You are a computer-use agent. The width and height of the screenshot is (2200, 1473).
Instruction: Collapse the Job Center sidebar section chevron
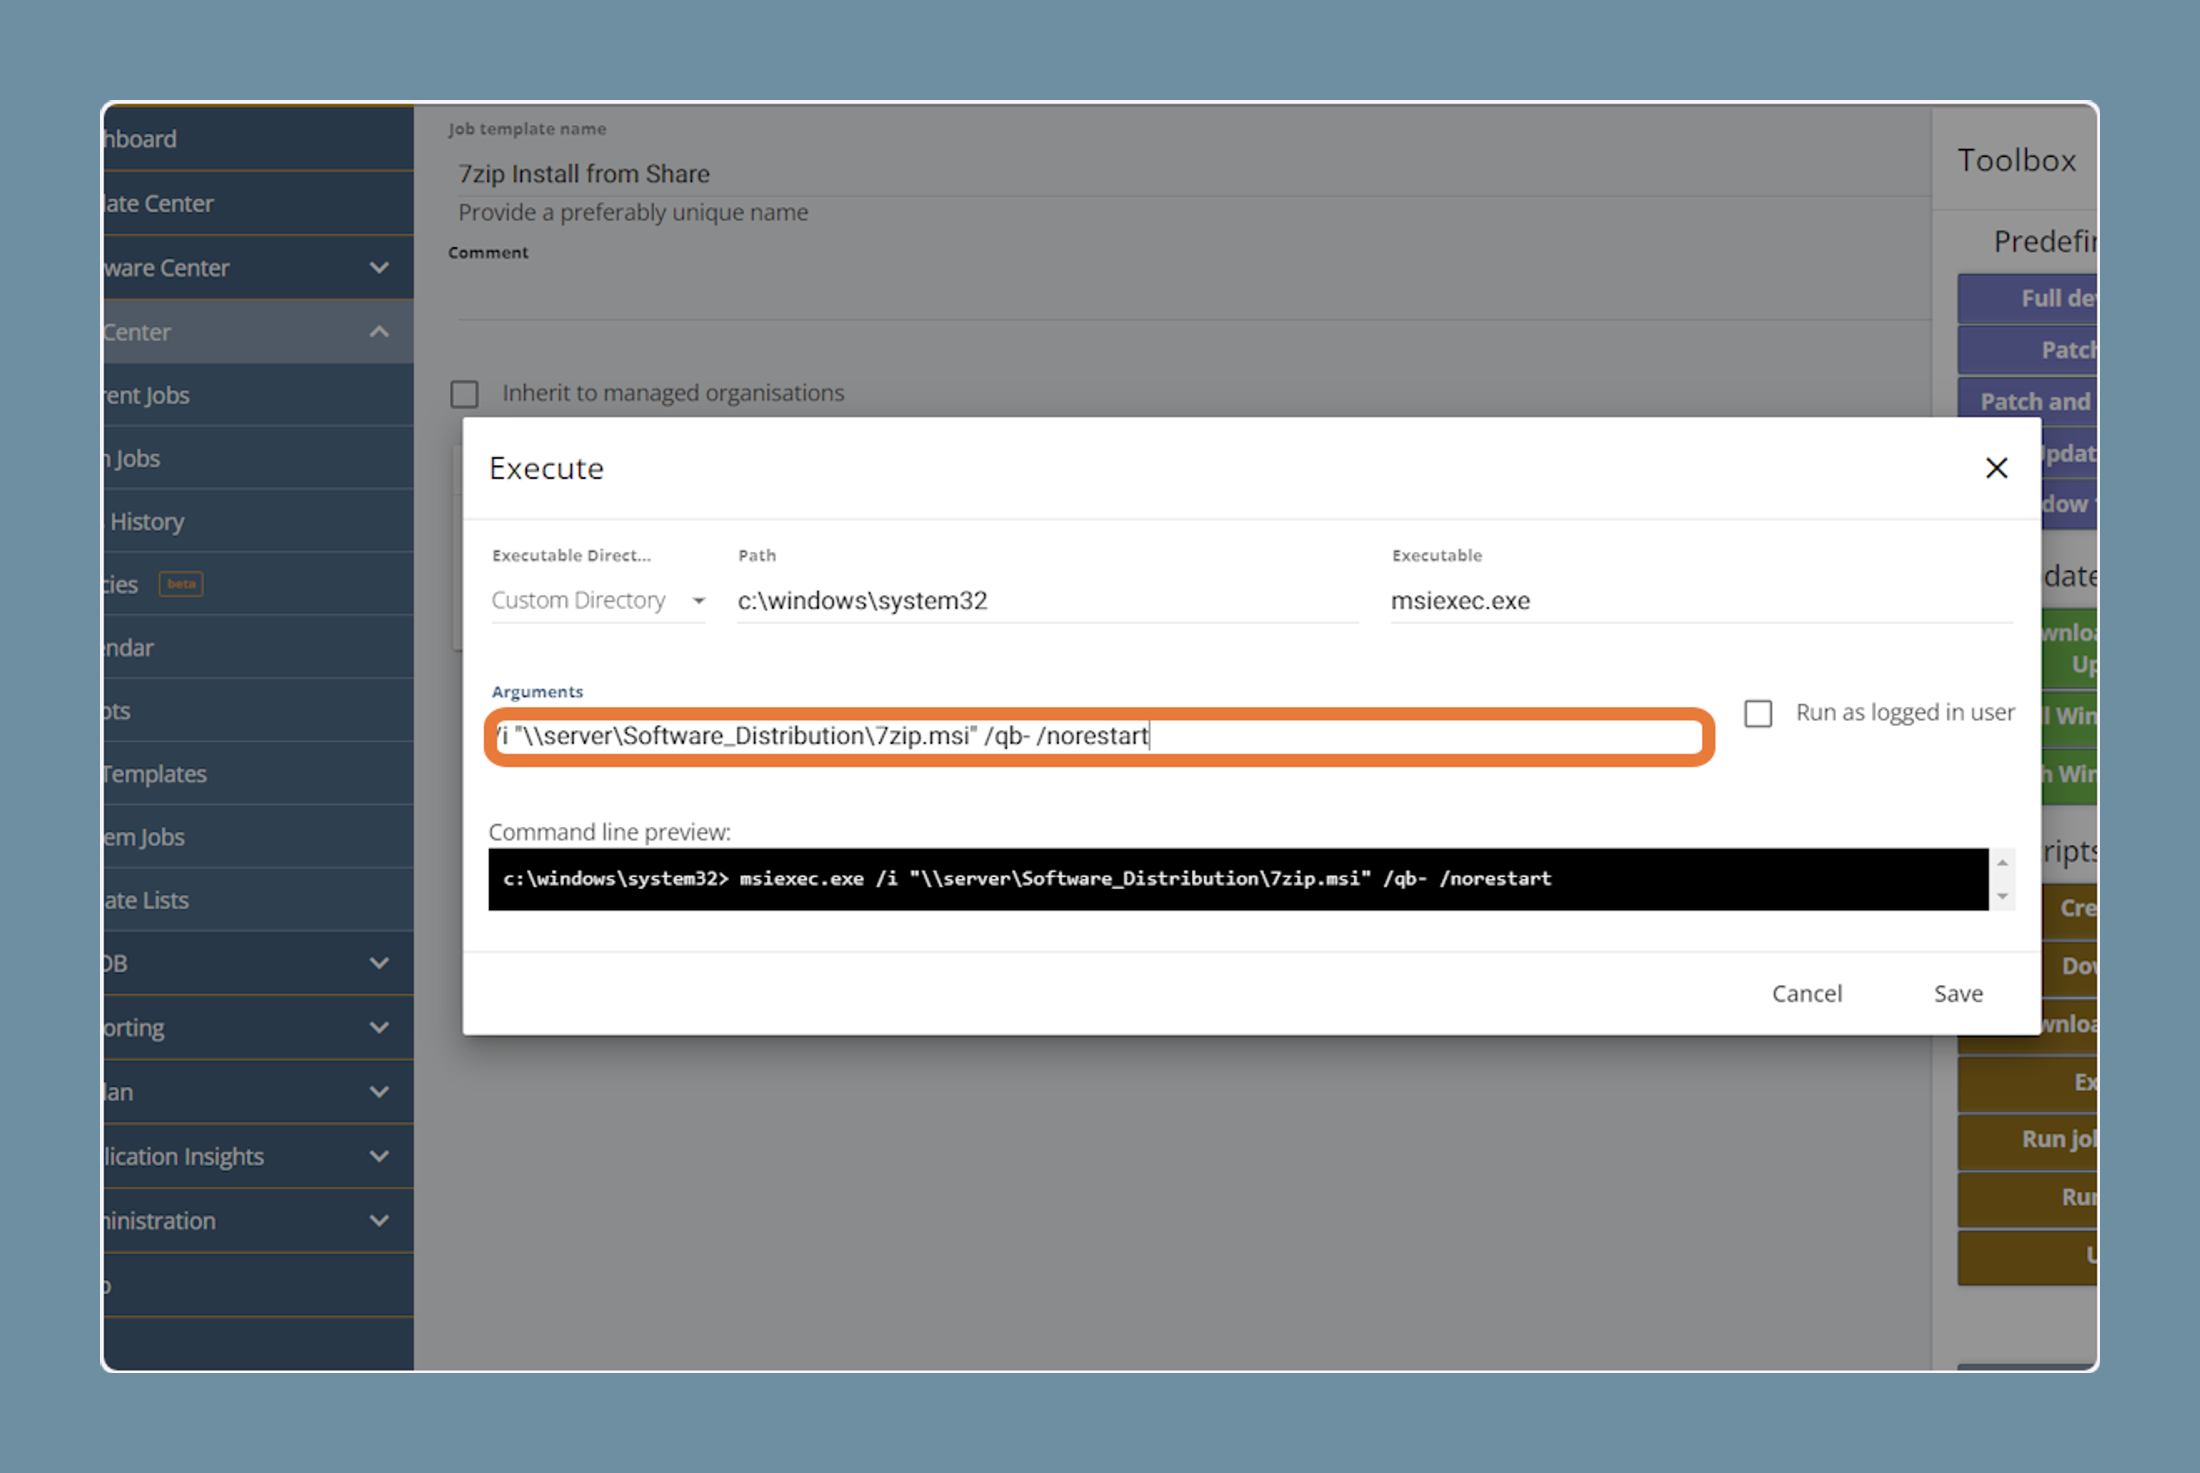point(379,331)
